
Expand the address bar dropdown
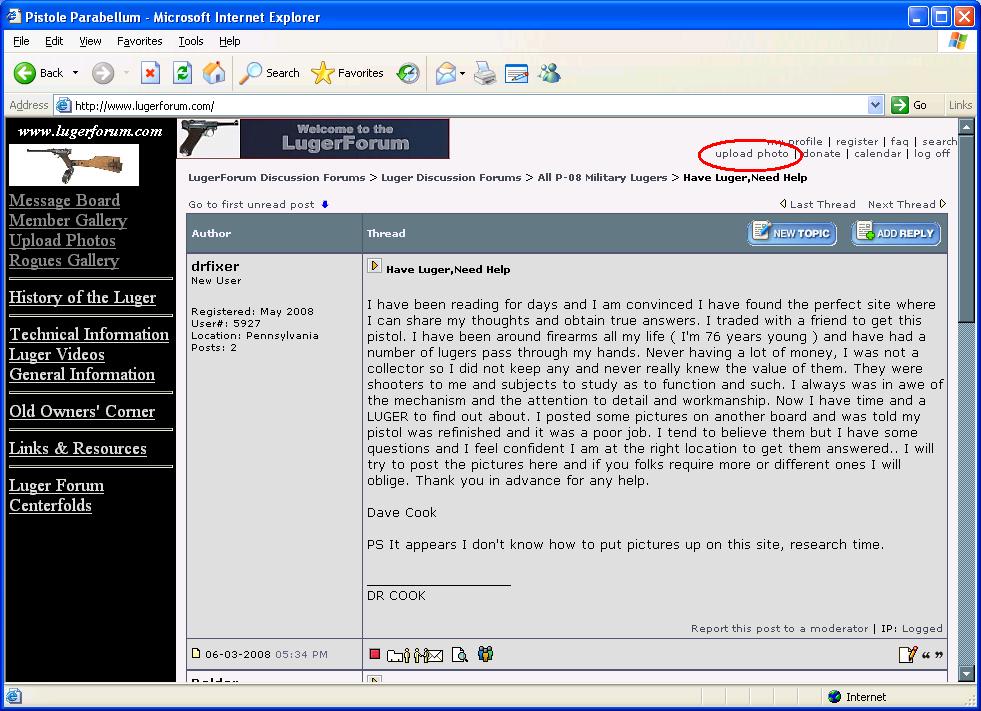(x=875, y=105)
